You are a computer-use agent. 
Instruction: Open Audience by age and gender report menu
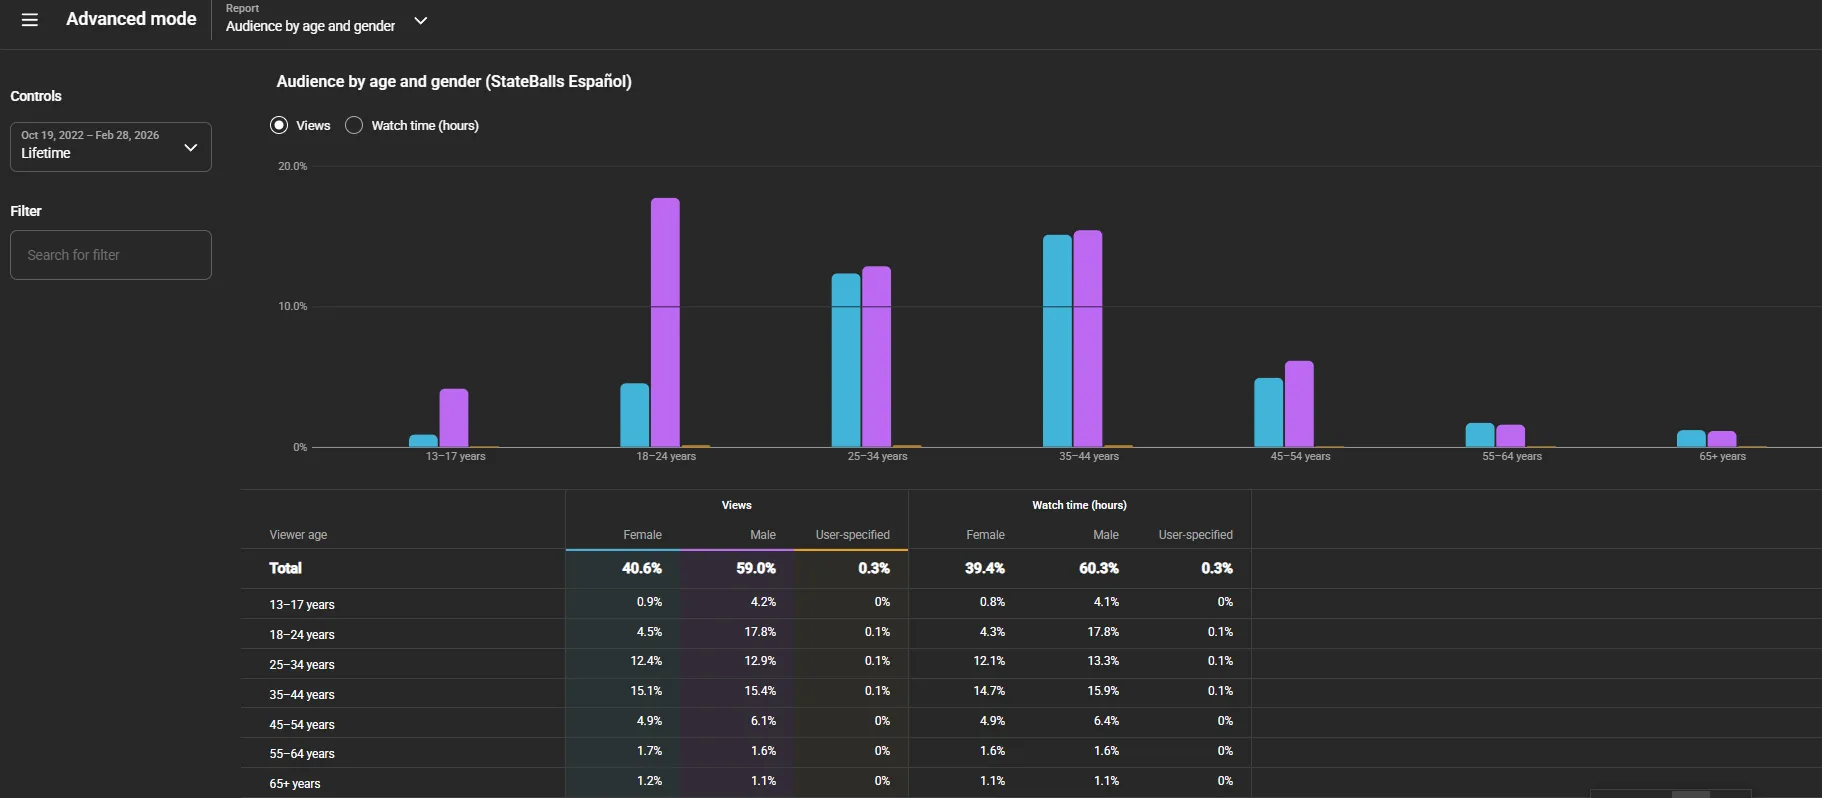click(x=311, y=26)
